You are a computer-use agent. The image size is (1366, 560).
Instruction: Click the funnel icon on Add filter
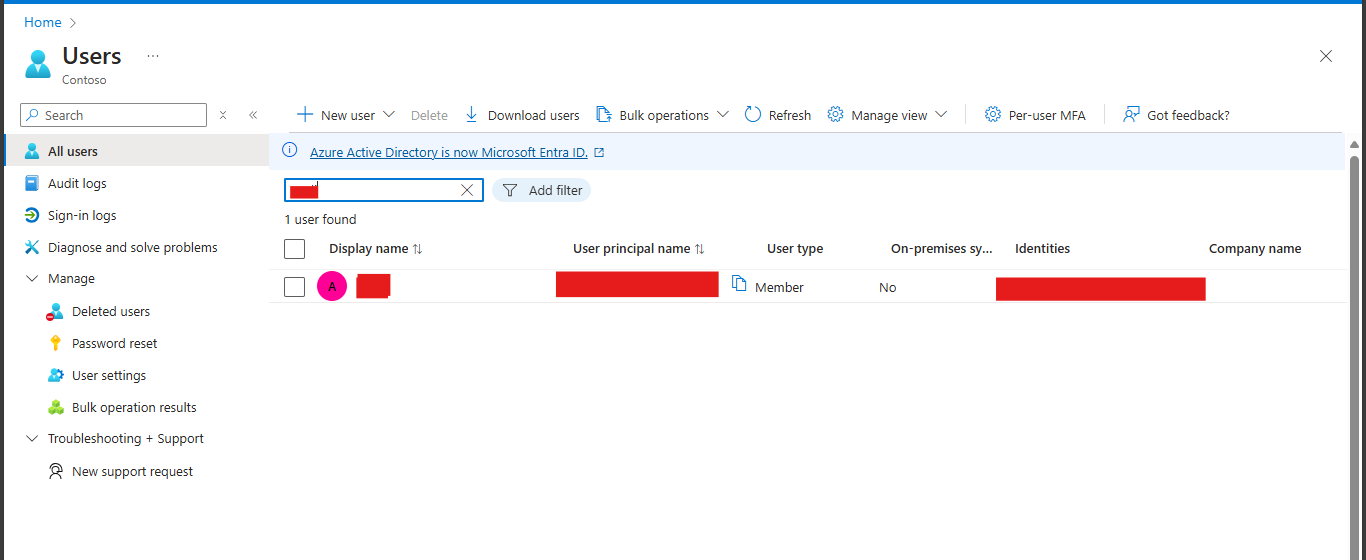(x=510, y=190)
